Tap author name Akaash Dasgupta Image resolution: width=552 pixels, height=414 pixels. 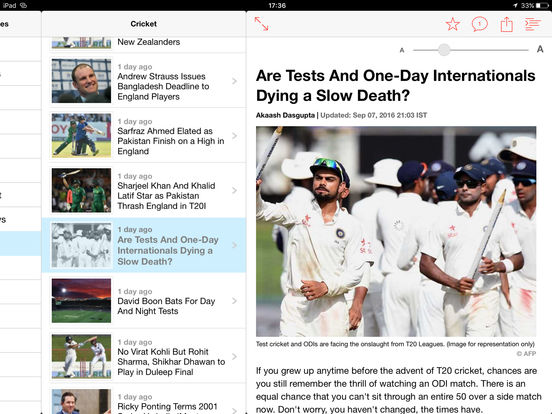[x=285, y=115]
